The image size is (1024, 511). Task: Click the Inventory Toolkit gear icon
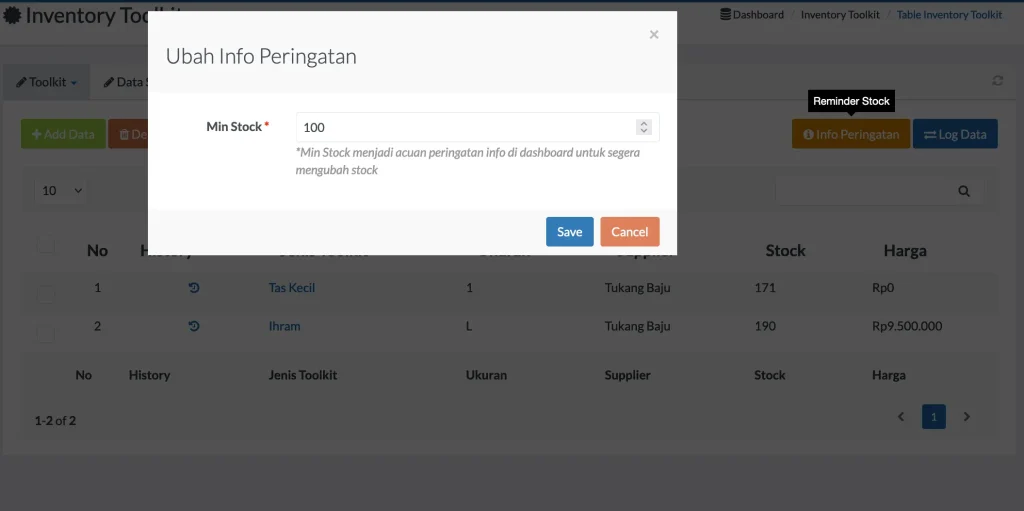tap(12, 16)
